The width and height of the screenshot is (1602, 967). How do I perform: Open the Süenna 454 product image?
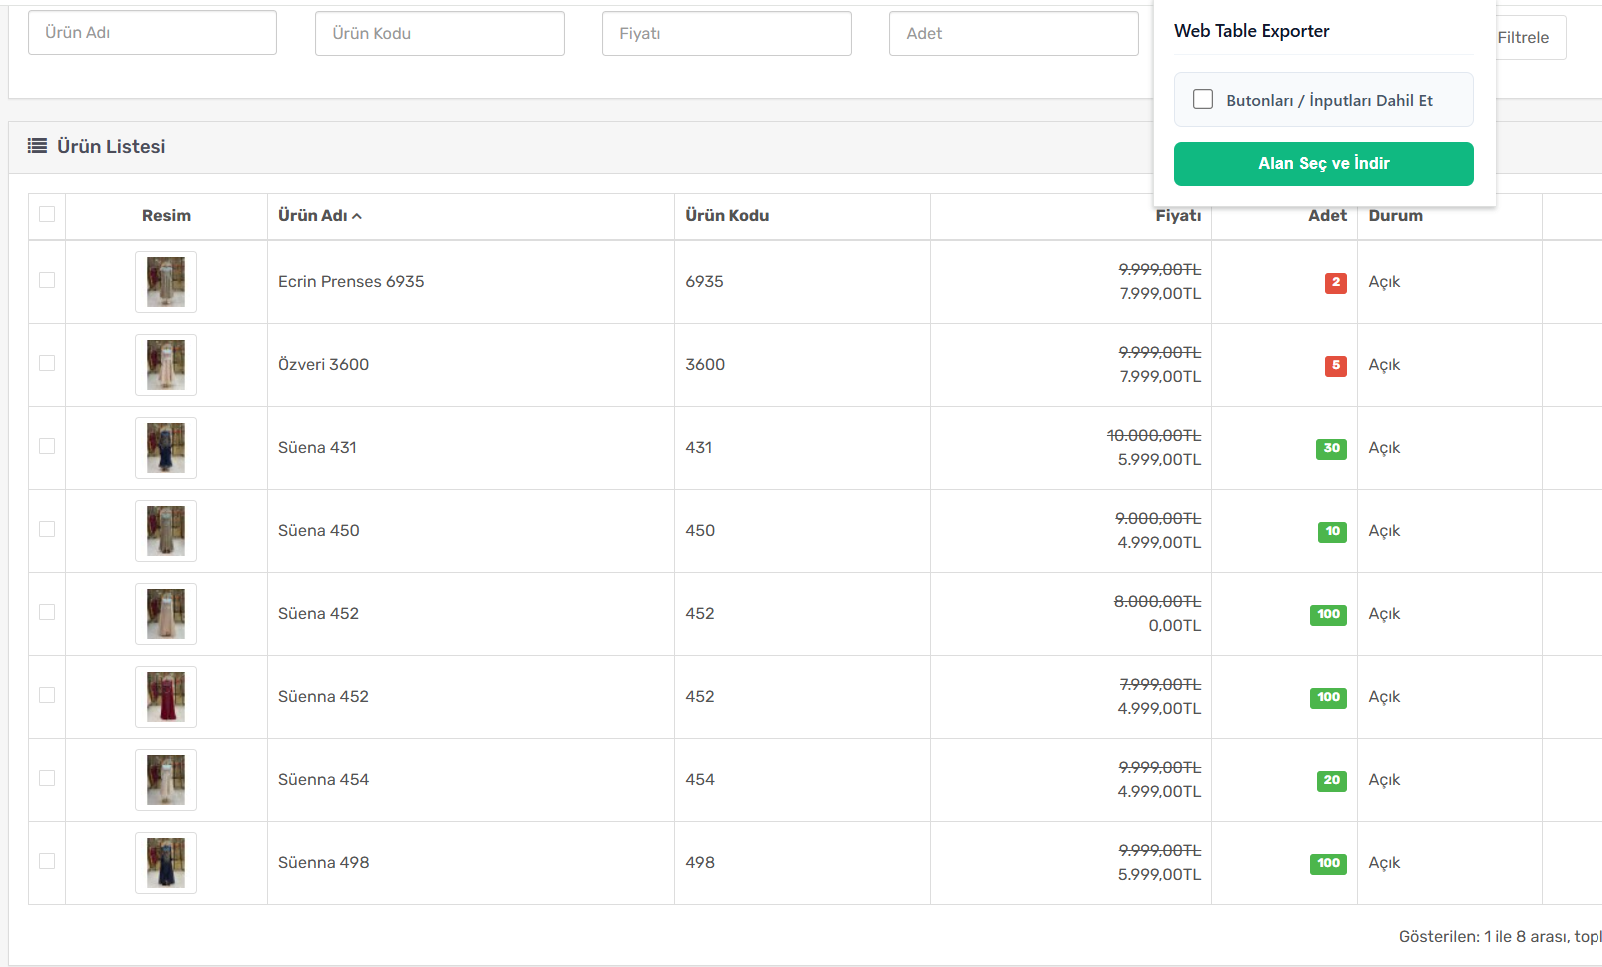(166, 780)
